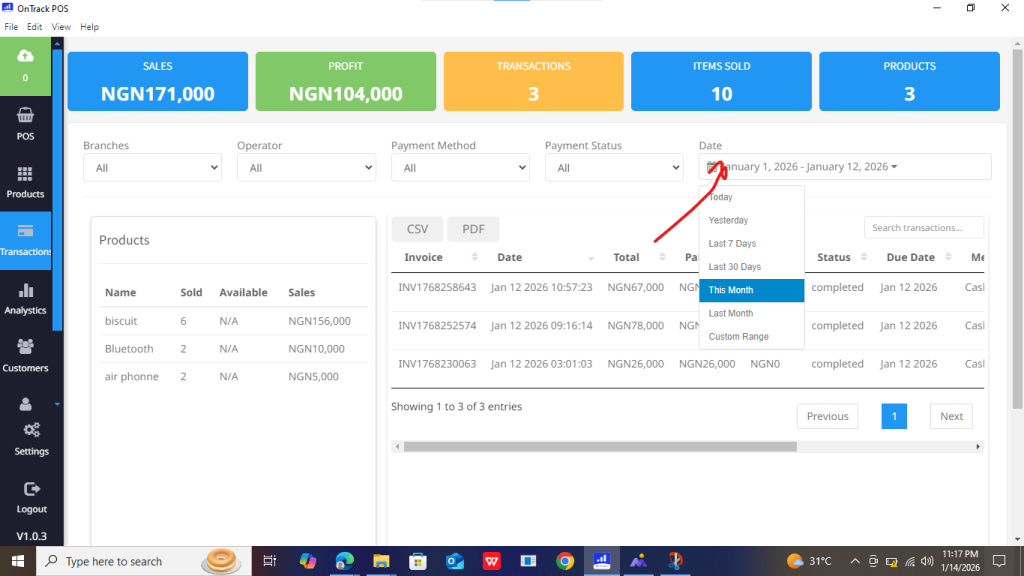This screenshot has height=576, width=1024.
Task: Click the horizontal table scrollbar
Action: pos(600,447)
